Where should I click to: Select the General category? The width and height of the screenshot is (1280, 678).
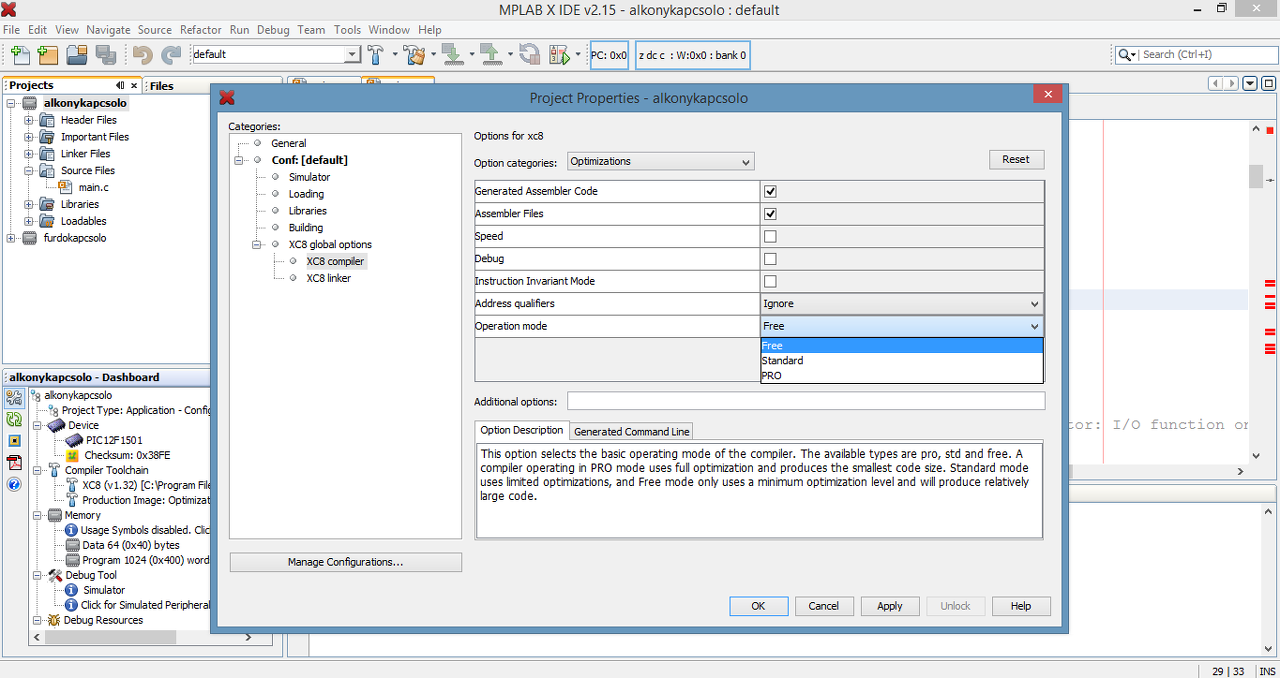click(288, 143)
